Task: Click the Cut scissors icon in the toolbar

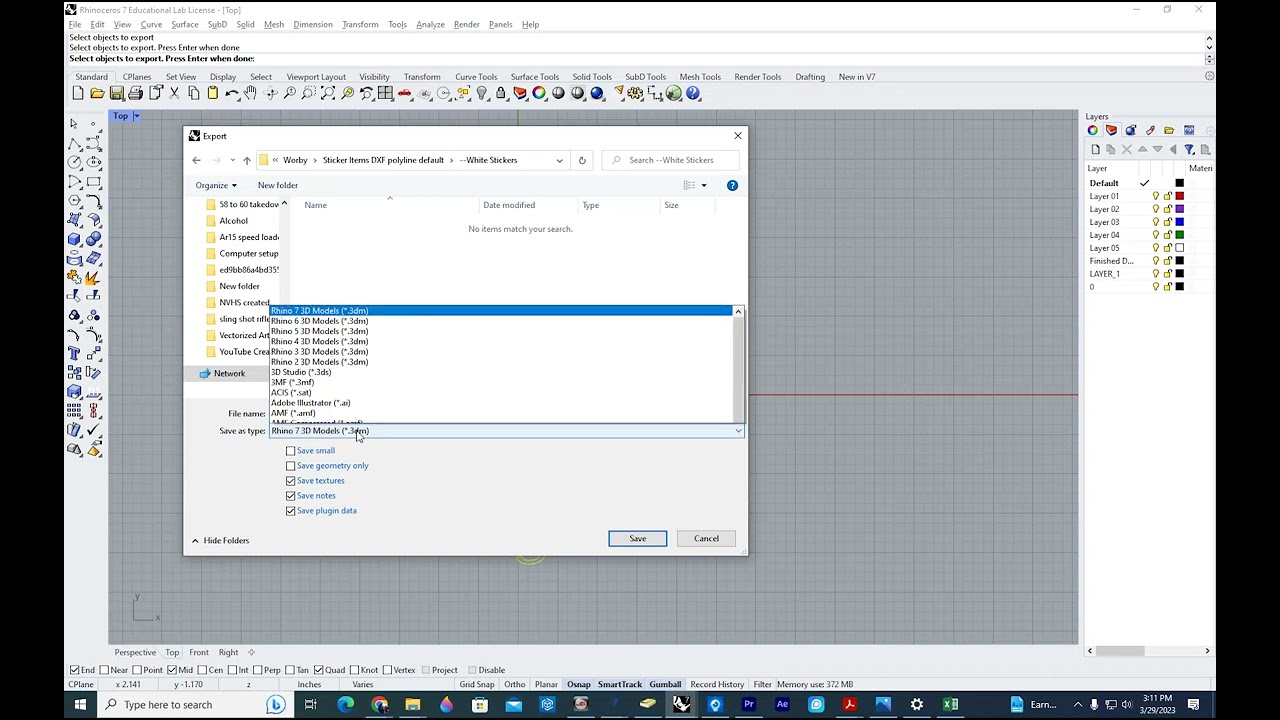Action: [x=174, y=93]
